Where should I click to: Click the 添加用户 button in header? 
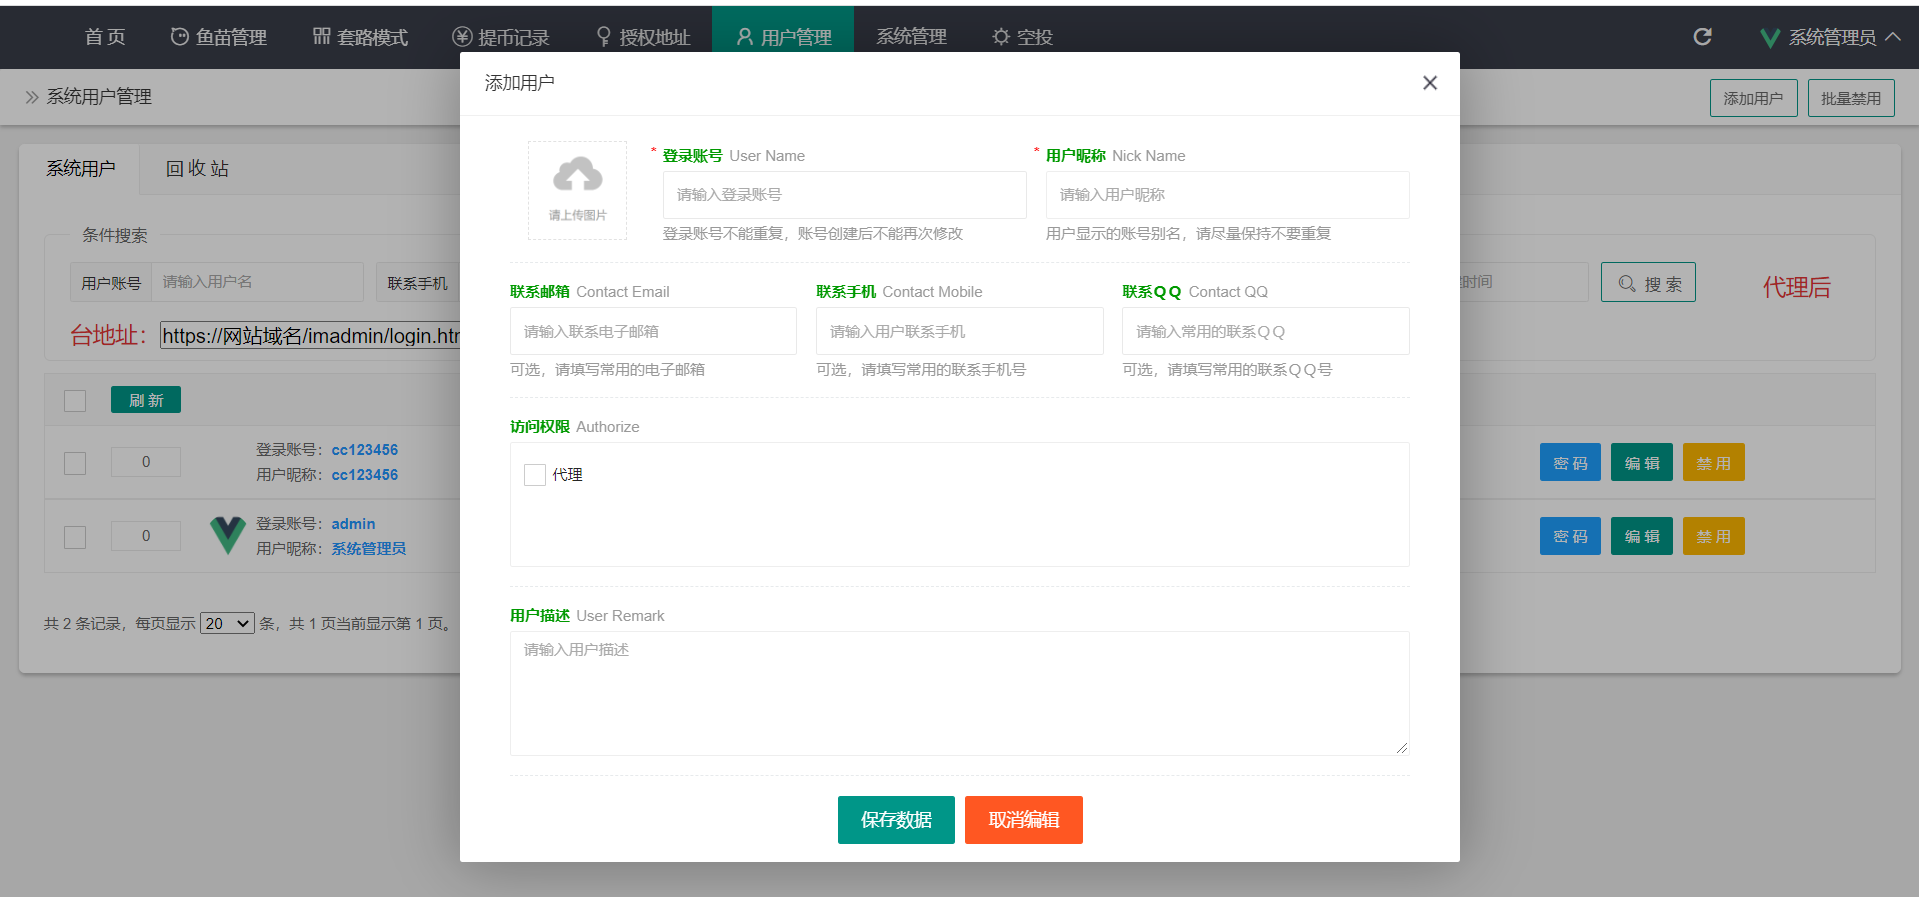[1753, 98]
